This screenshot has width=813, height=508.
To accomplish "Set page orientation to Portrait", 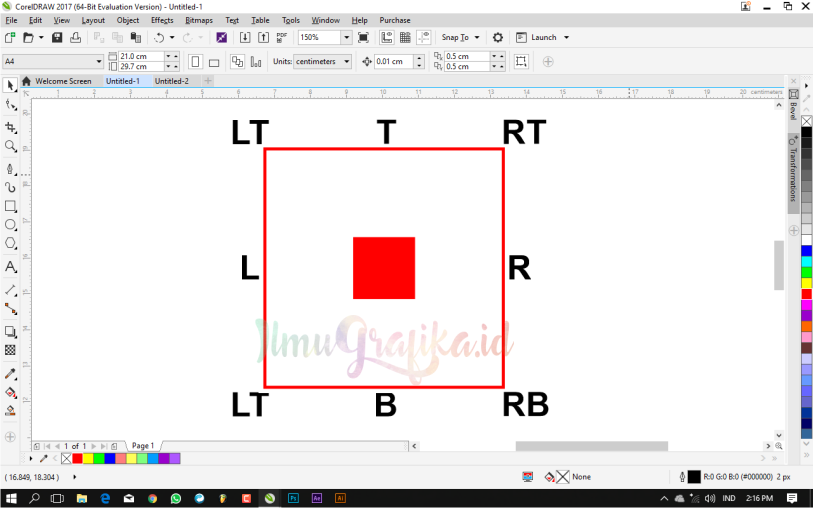I will pyautogui.click(x=195, y=62).
